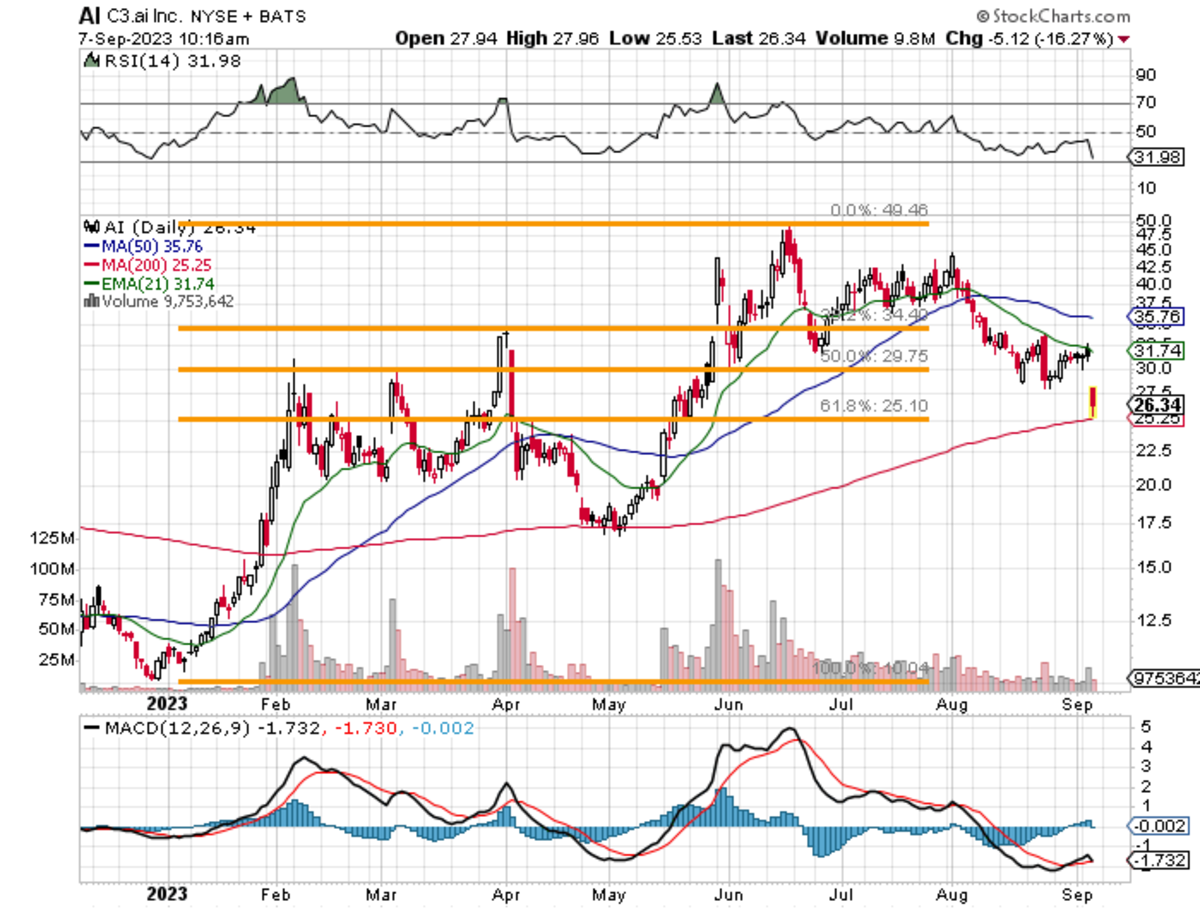The width and height of the screenshot is (1200, 909).
Task: Click the RSI(14) area-chart legend icon
Action: pyautogui.click(x=87, y=61)
